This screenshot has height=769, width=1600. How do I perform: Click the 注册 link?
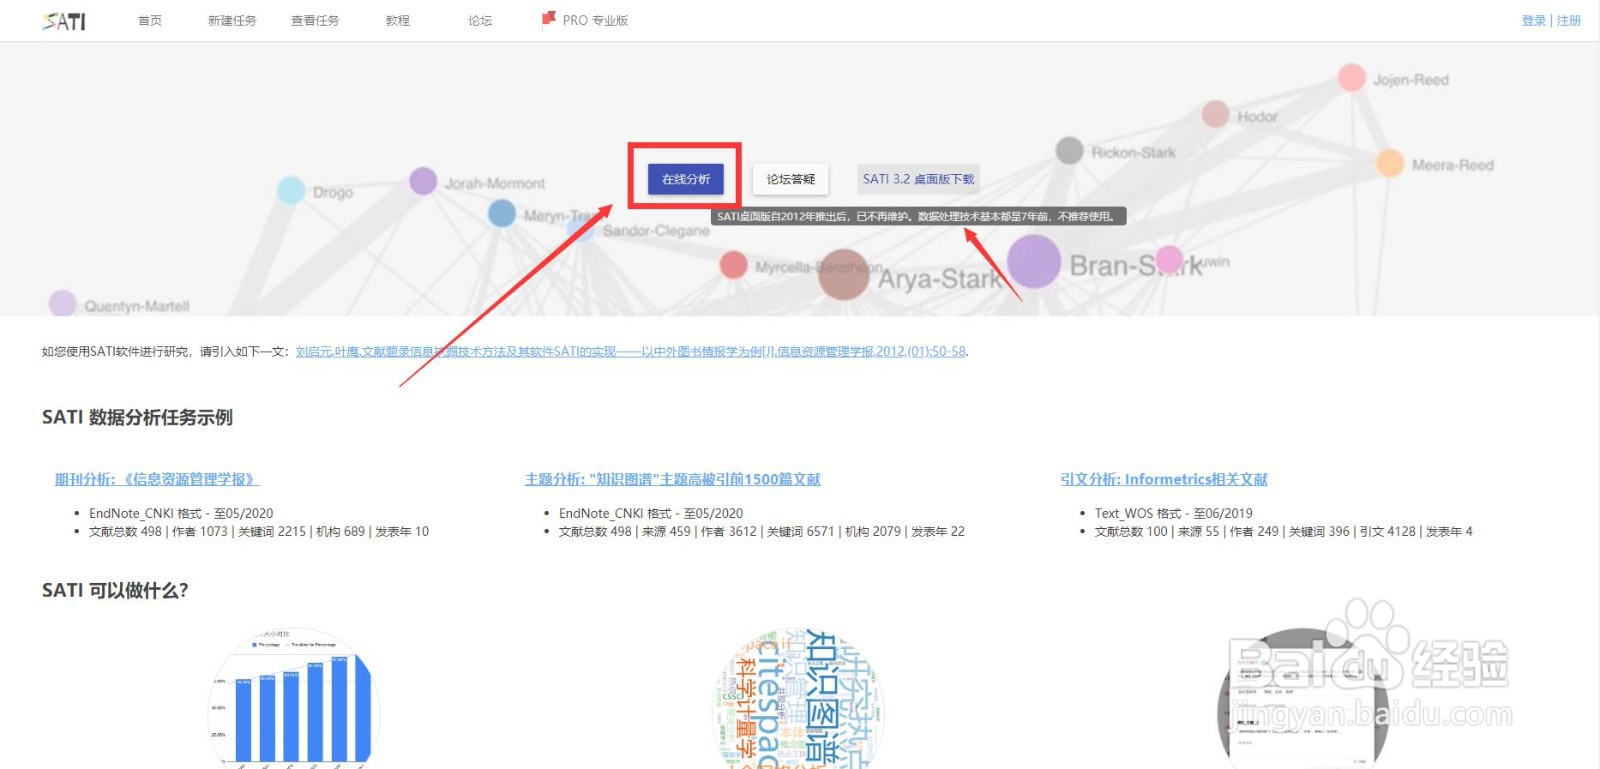click(1569, 21)
